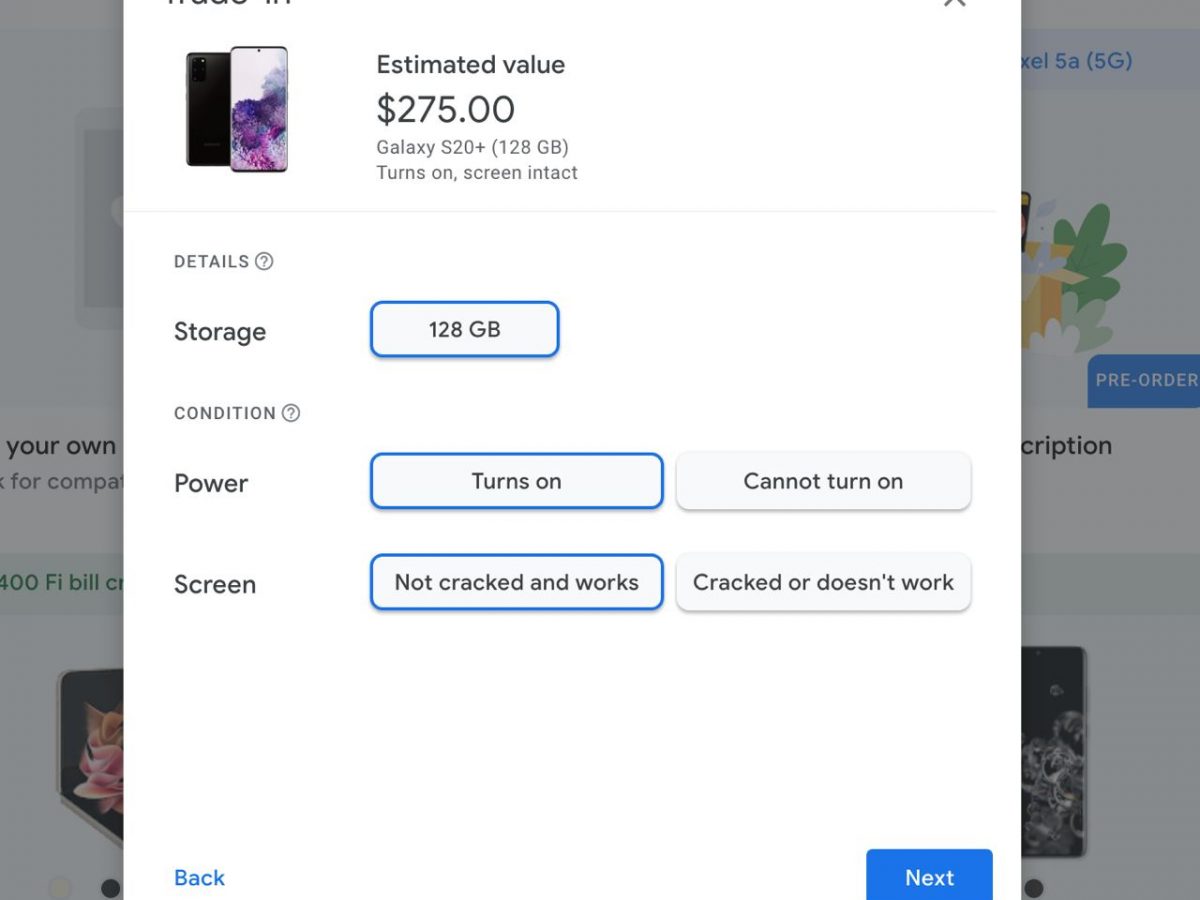Open the Details help question-mark icon
This screenshot has width=1200, height=900.
[x=264, y=262]
